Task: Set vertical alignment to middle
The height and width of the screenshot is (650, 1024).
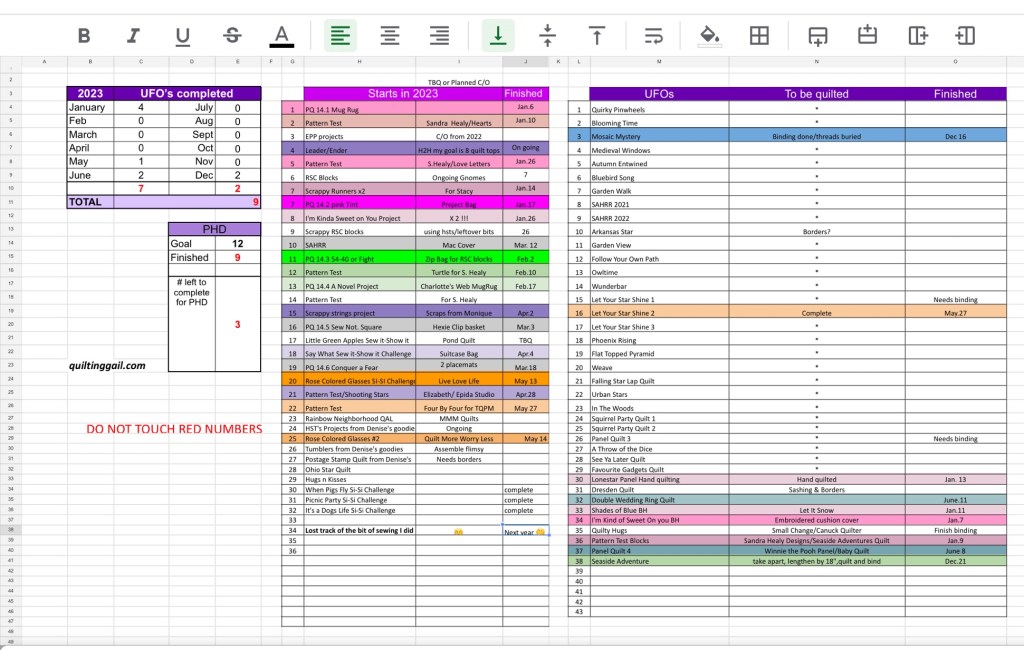Action: [x=547, y=36]
